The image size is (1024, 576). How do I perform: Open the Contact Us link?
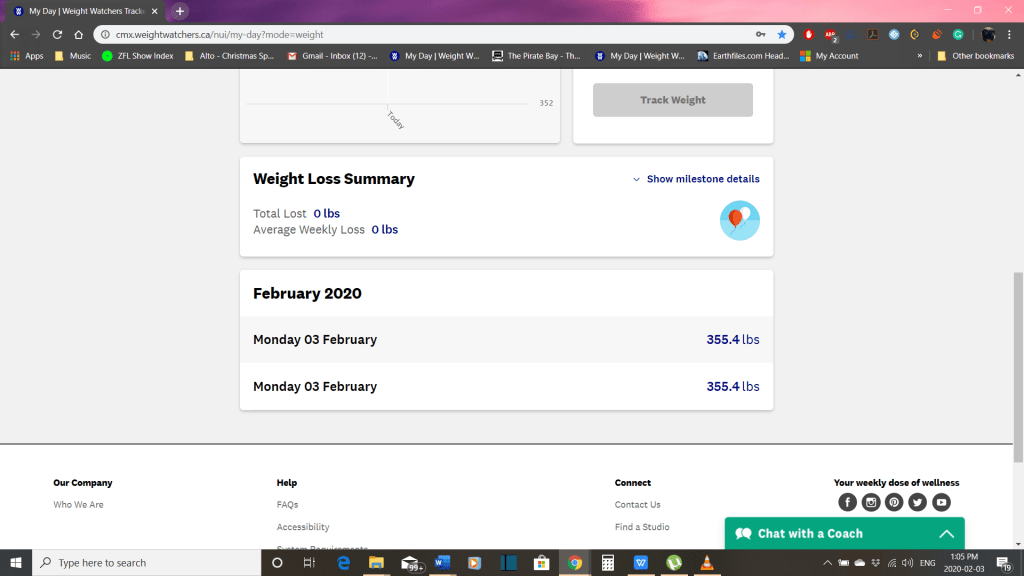pos(637,505)
